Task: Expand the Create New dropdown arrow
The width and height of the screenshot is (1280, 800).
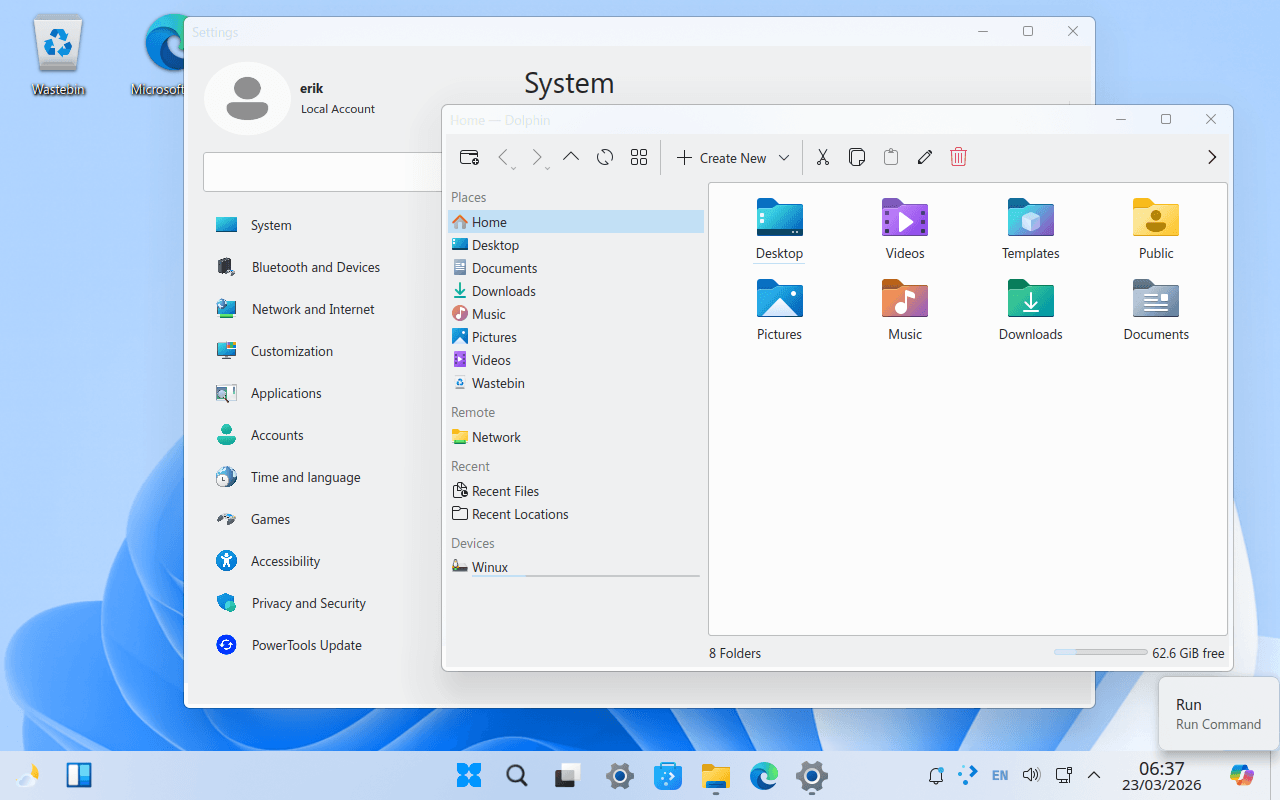Action: coord(784,158)
